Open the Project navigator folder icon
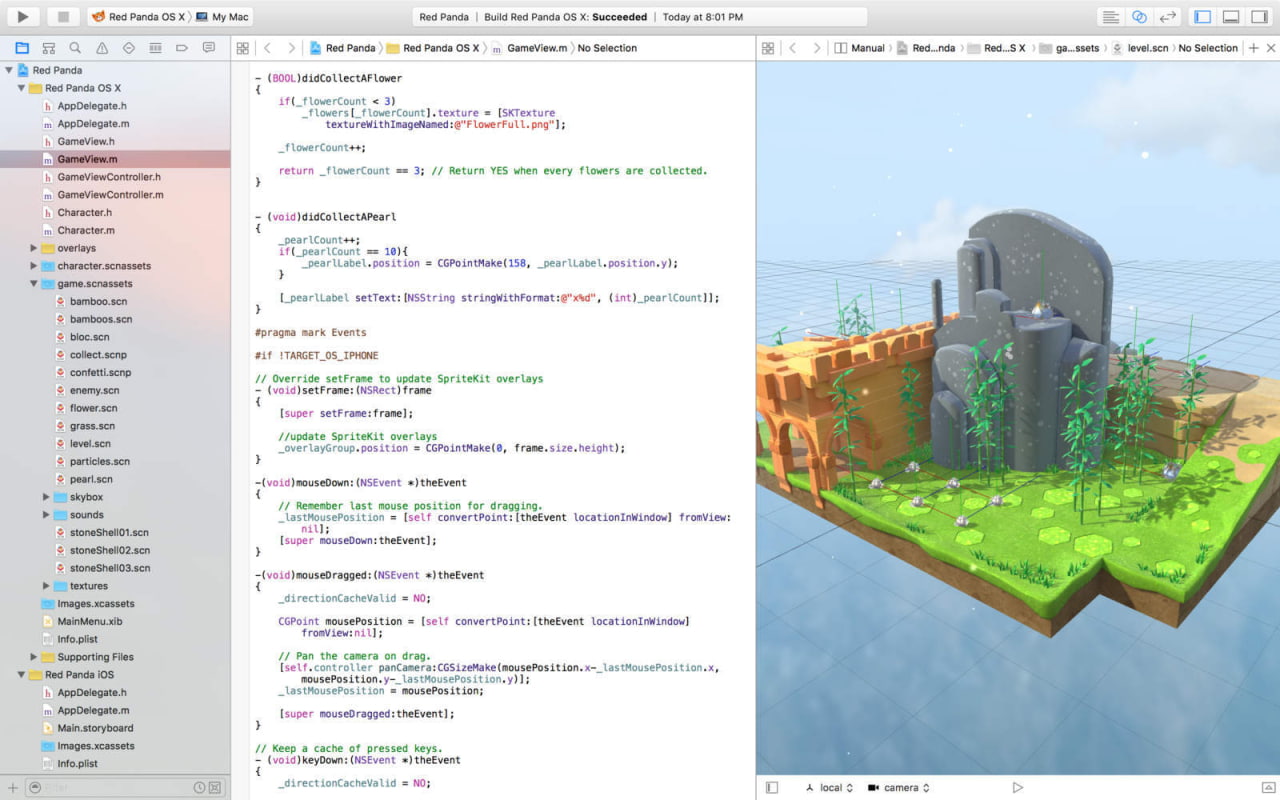The width and height of the screenshot is (1280, 800). click(x=22, y=47)
